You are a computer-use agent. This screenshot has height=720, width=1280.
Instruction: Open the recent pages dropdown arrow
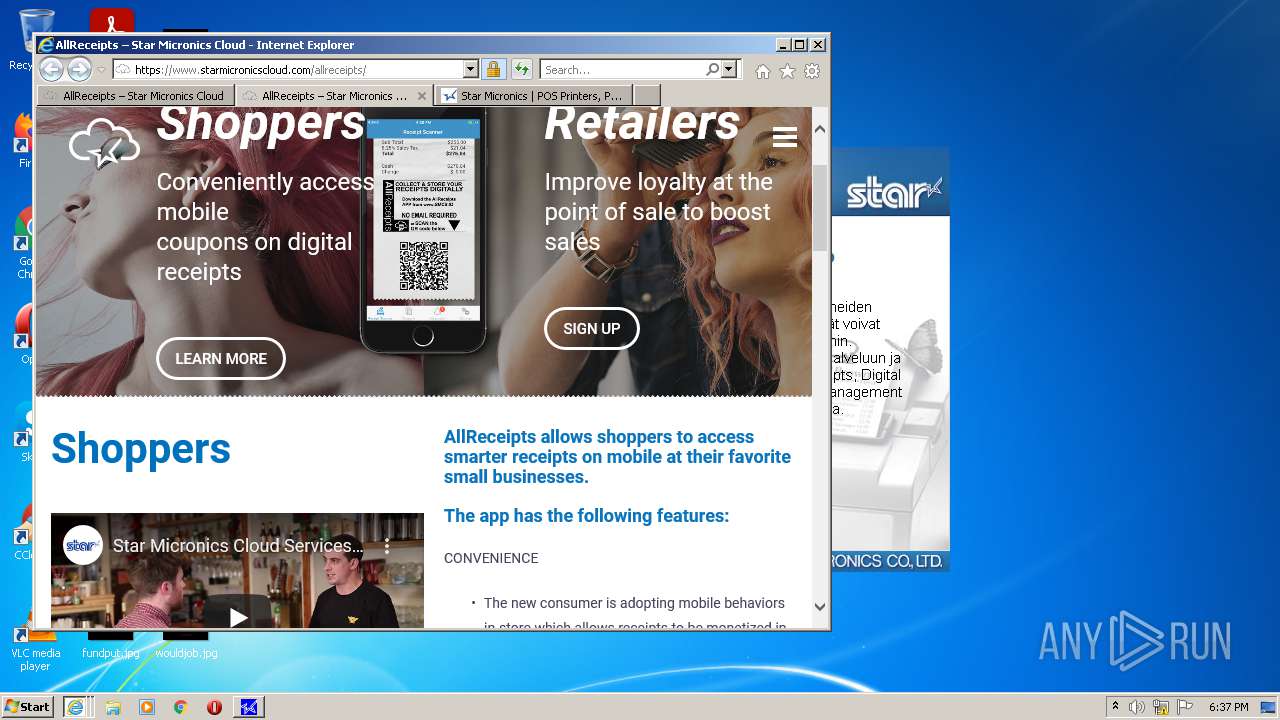pos(101,70)
